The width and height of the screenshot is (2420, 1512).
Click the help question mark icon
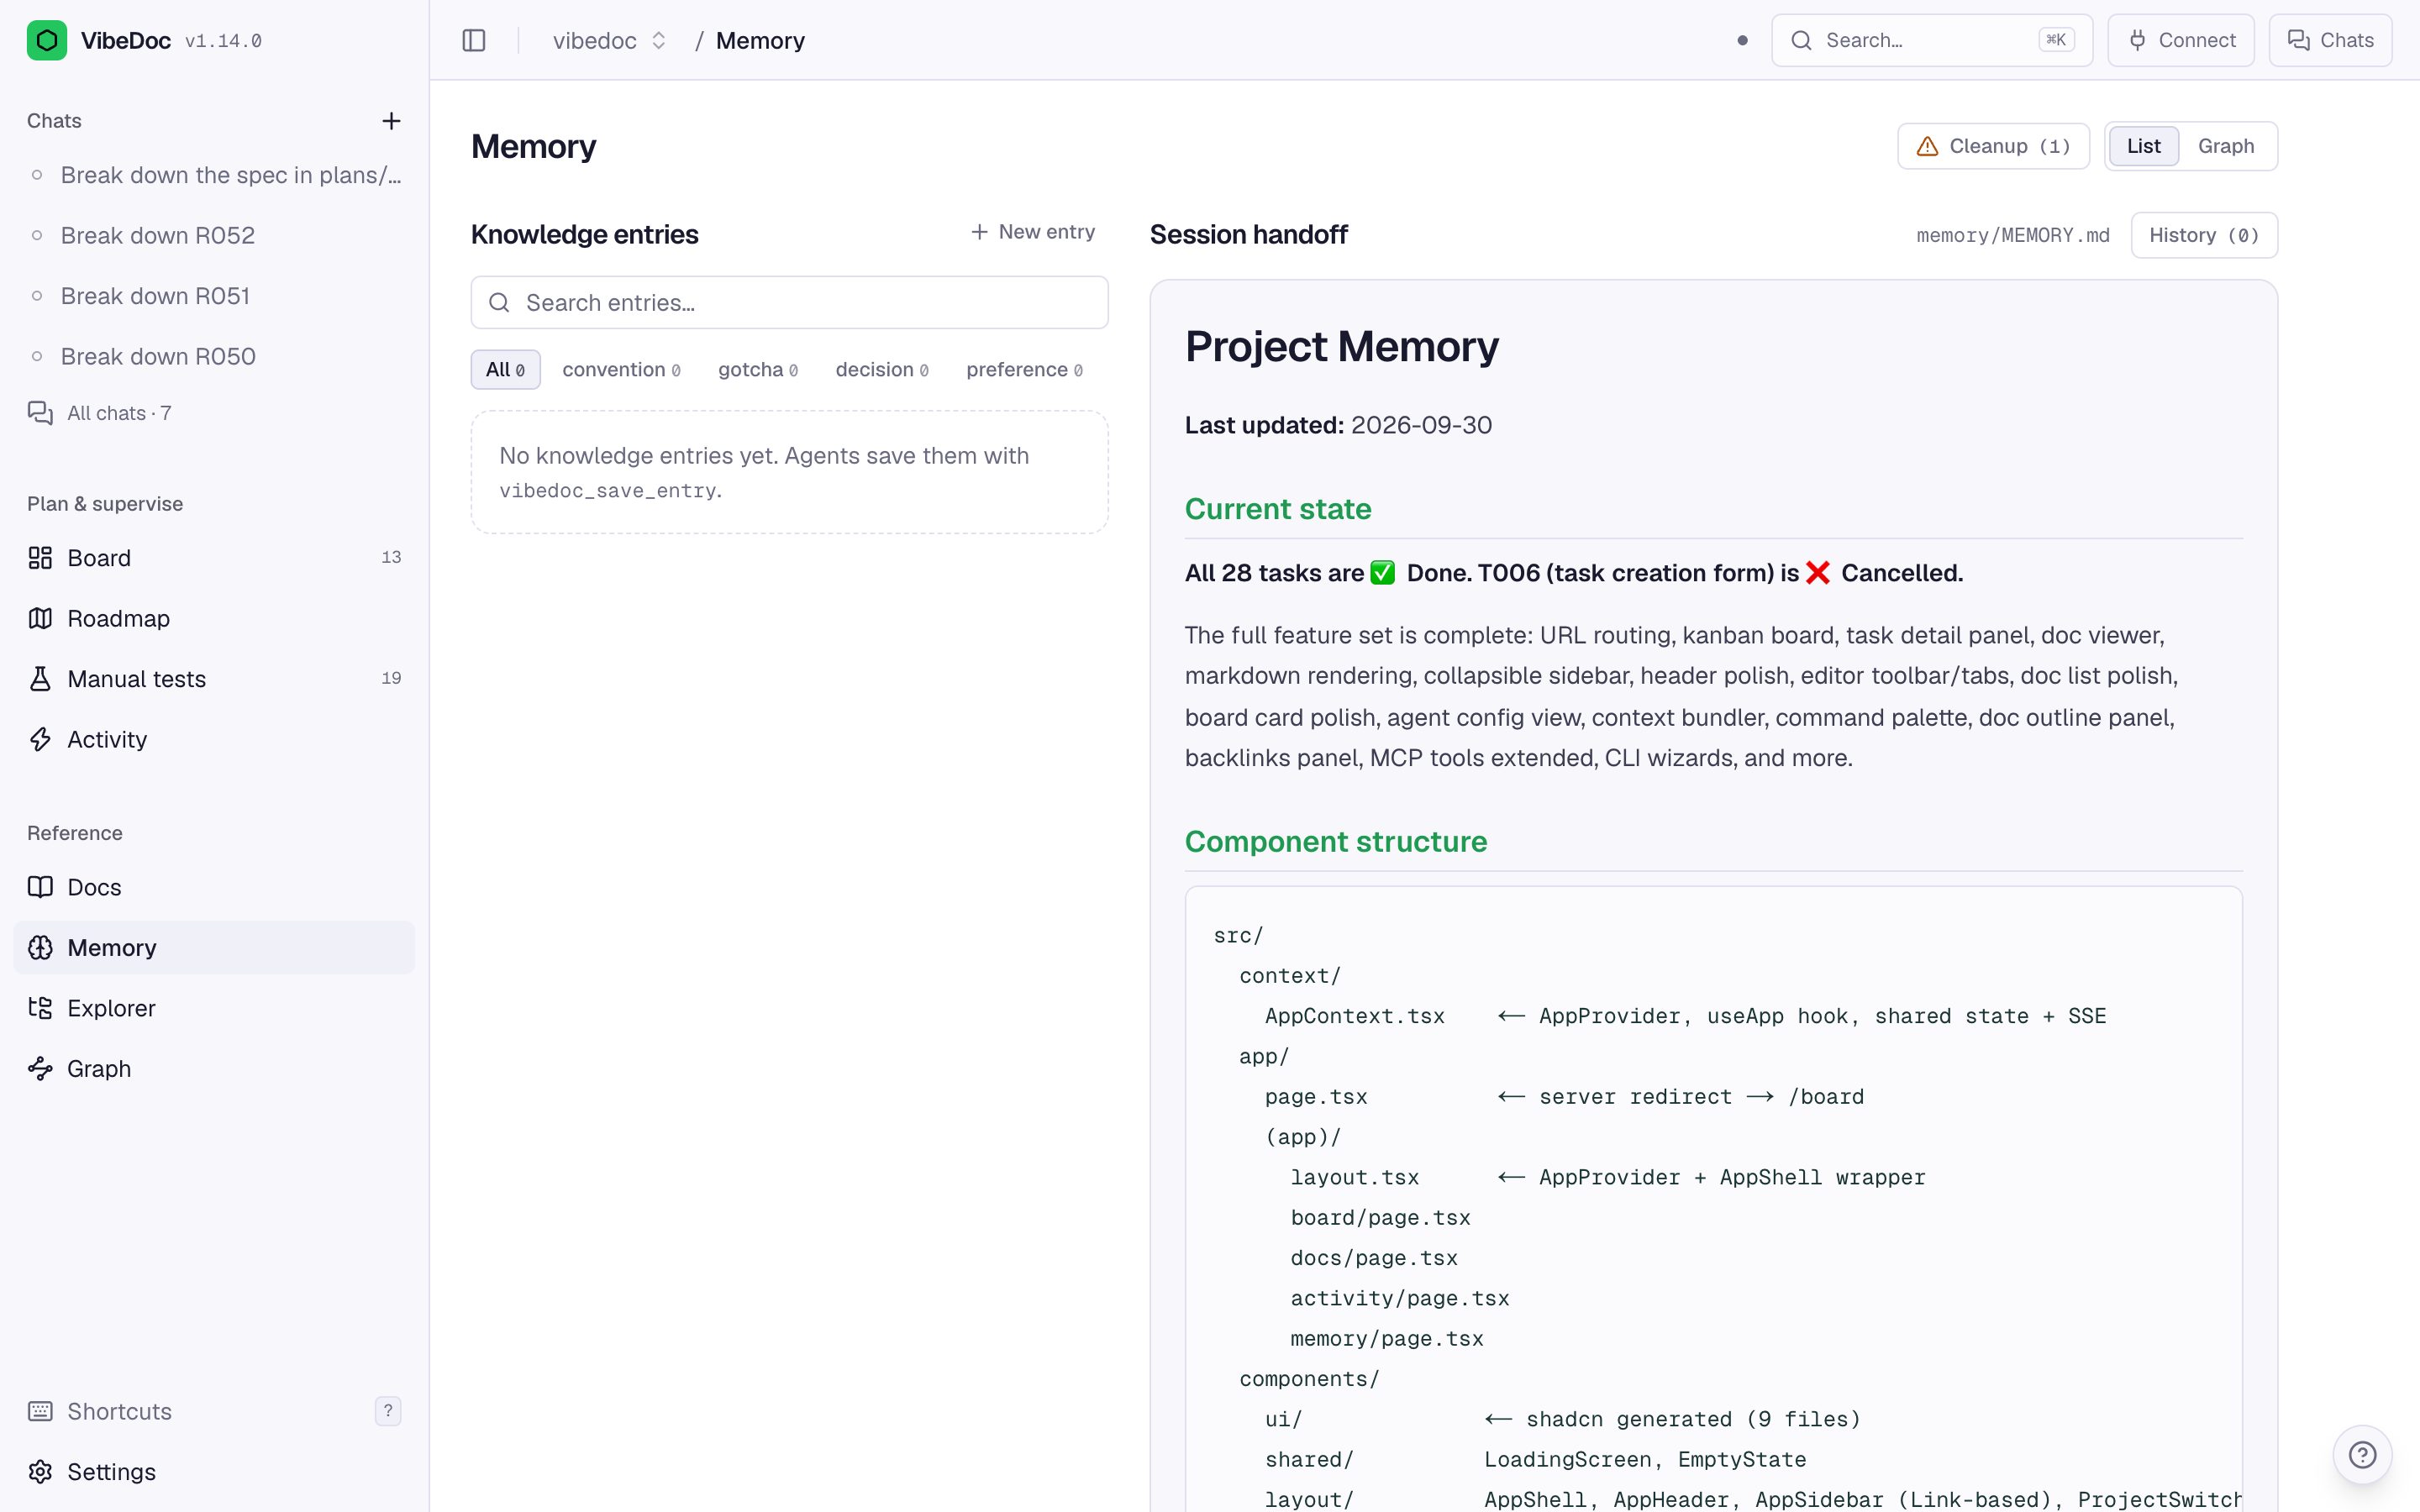pyautogui.click(x=2362, y=1454)
